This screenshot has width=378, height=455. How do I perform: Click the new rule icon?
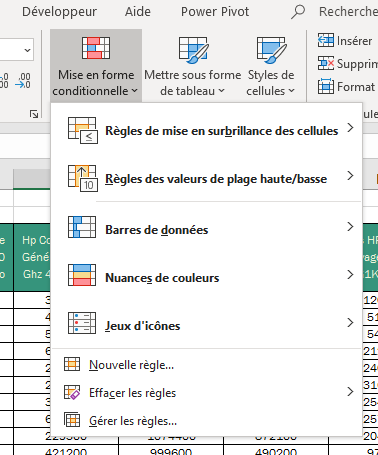(x=72, y=364)
